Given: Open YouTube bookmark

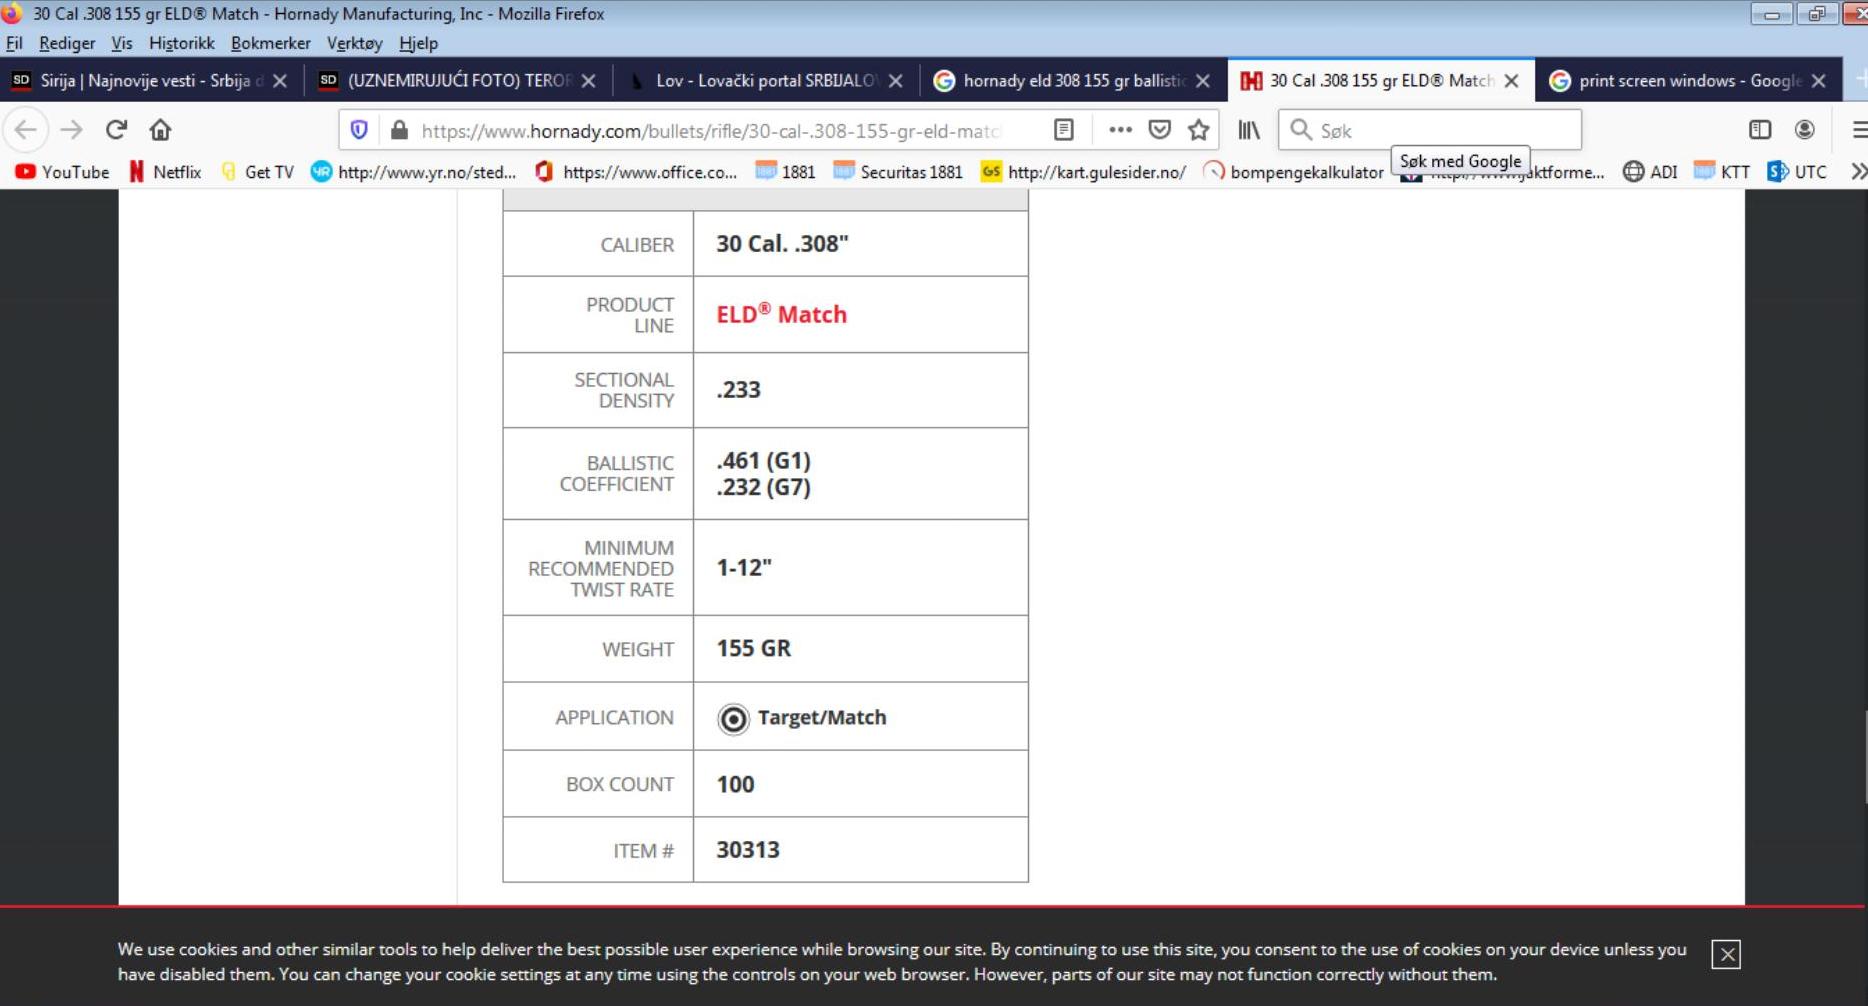Looking at the screenshot, I should tap(62, 172).
